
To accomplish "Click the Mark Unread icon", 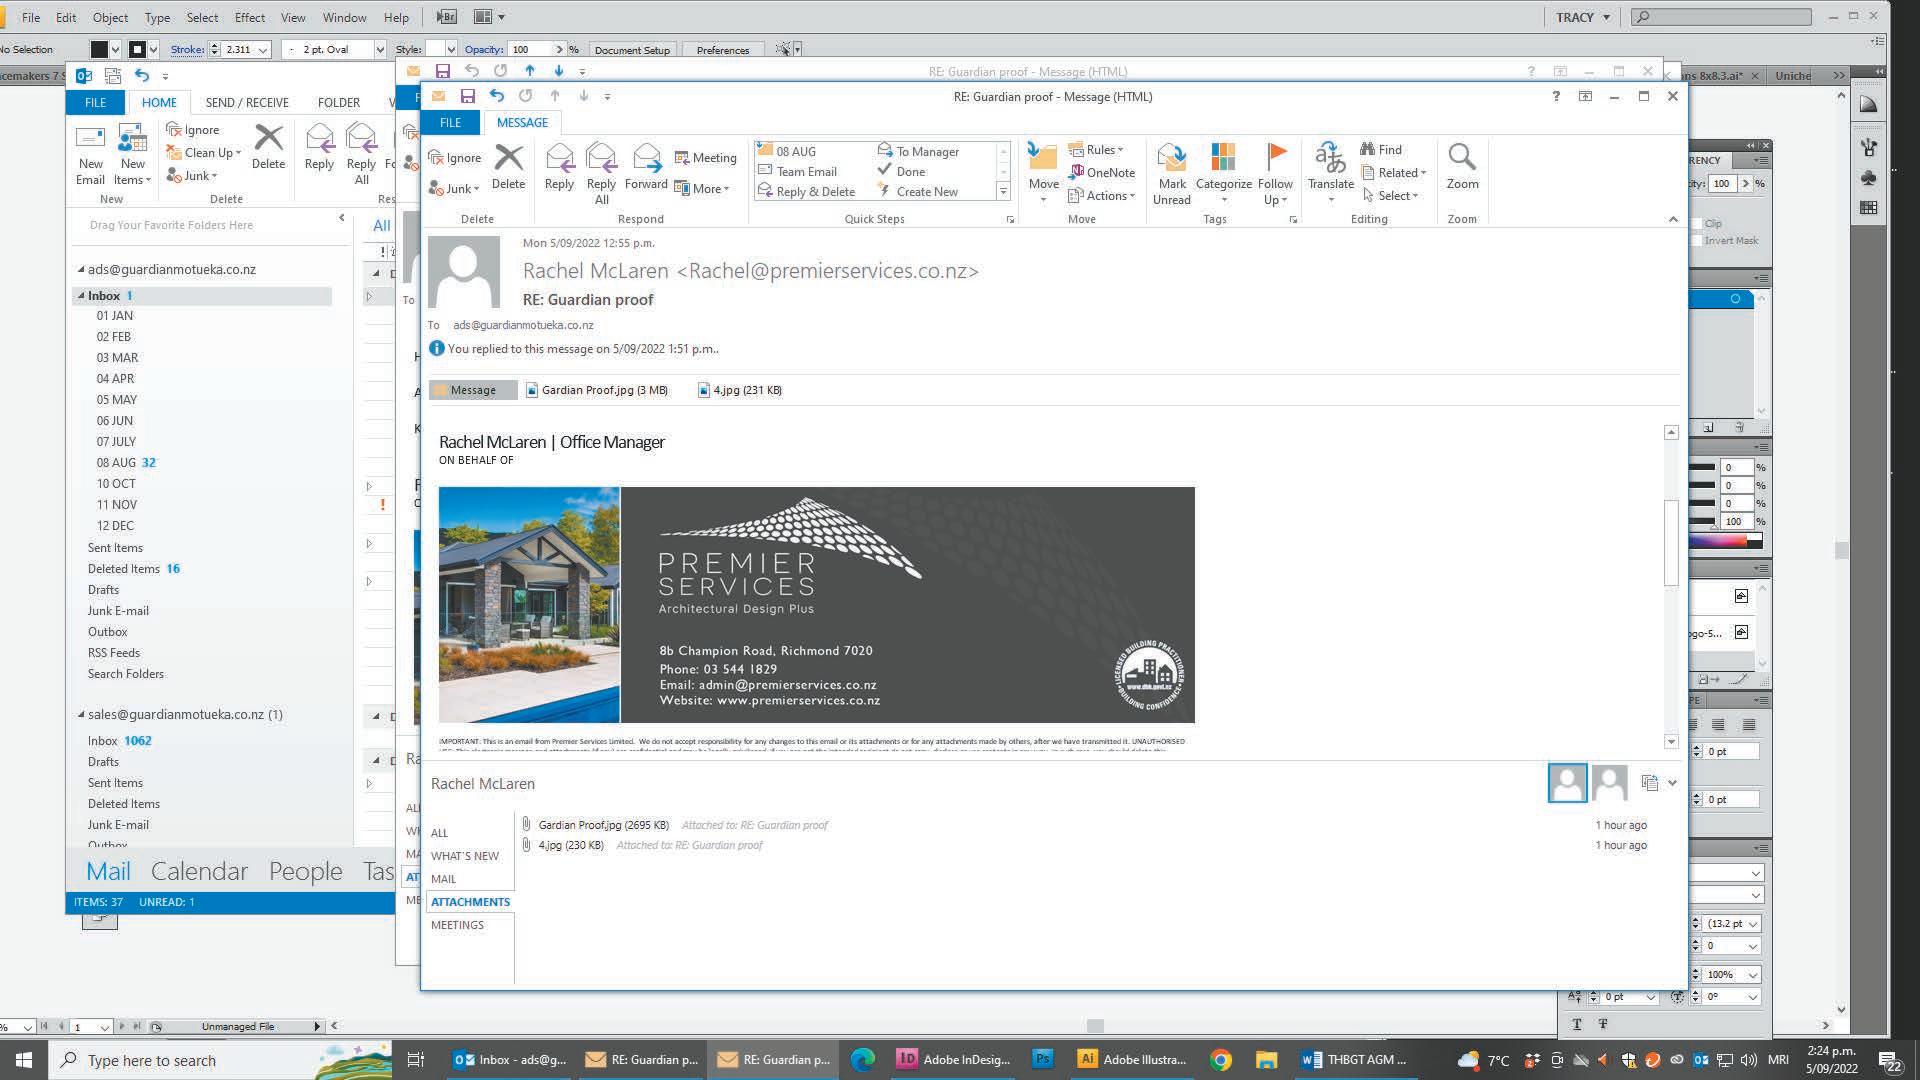I will click(x=1171, y=158).
